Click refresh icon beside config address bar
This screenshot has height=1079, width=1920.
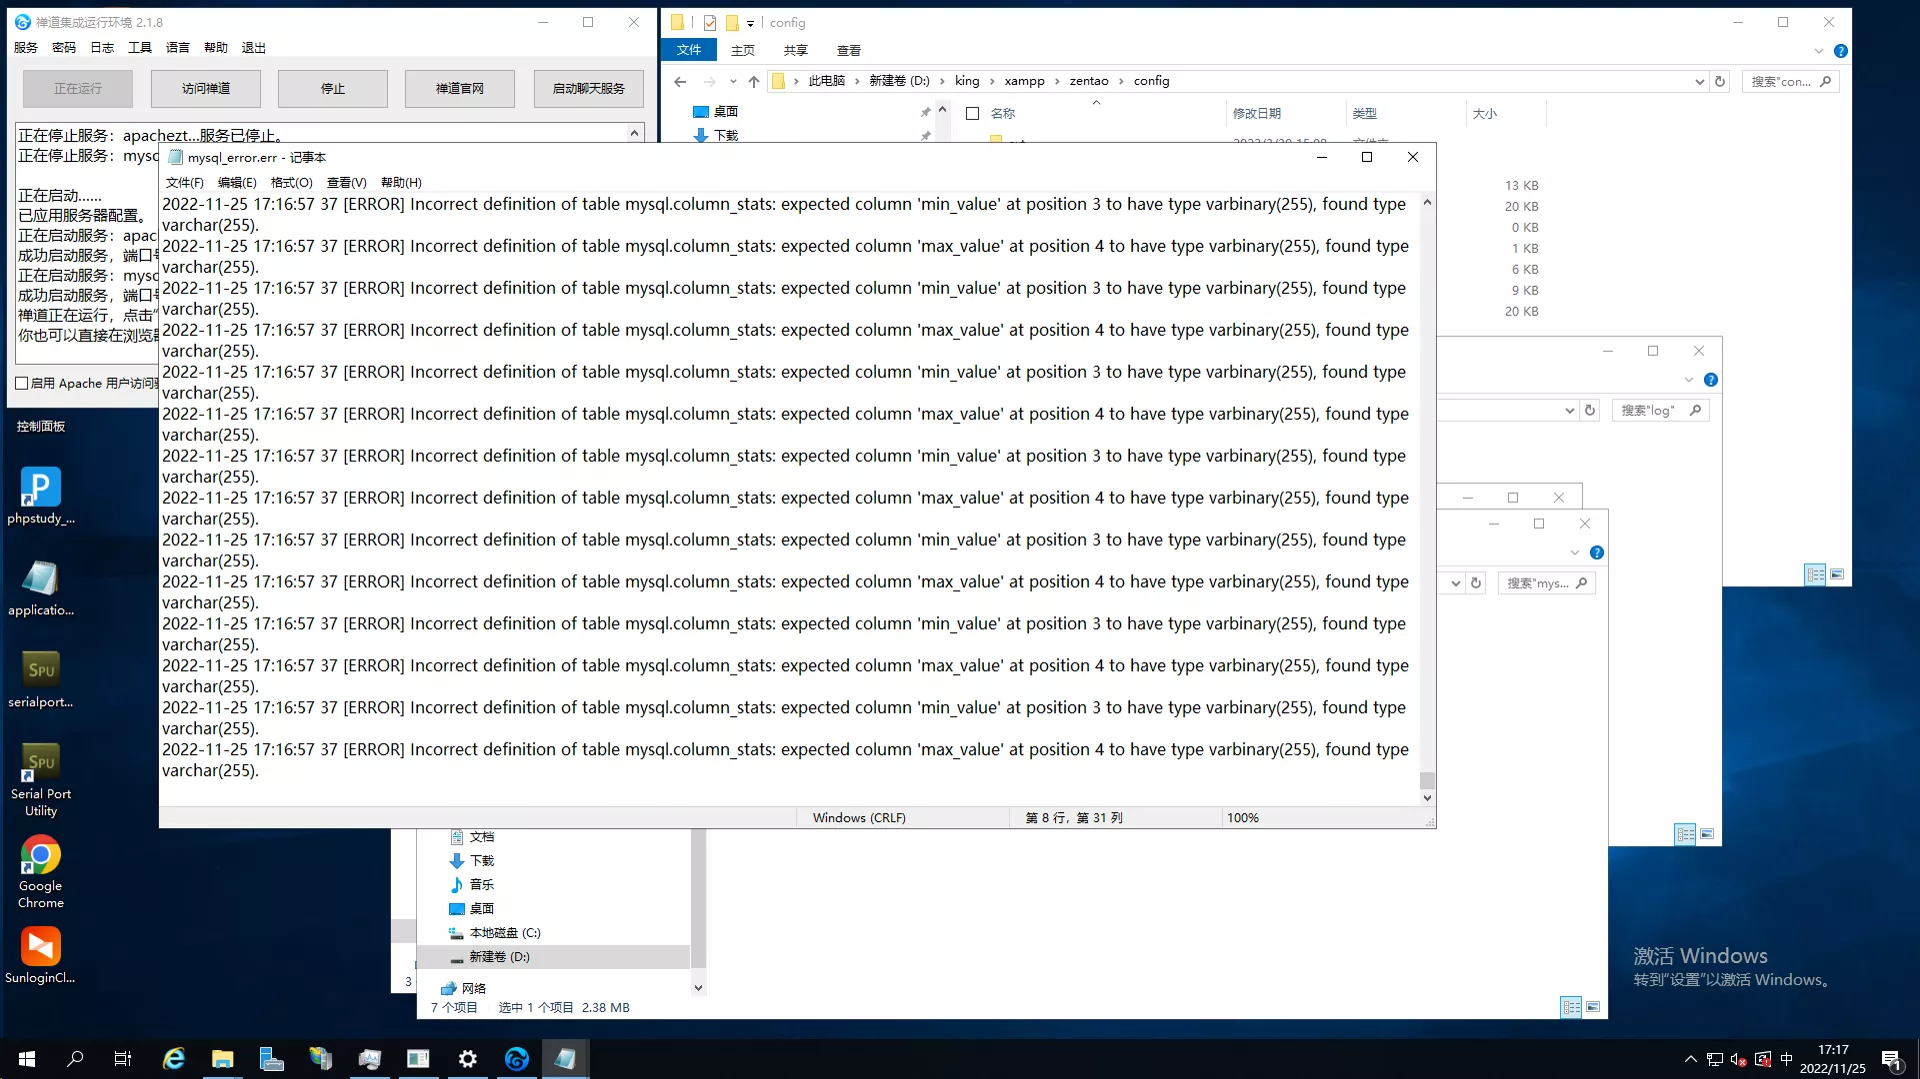(1720, 82)
